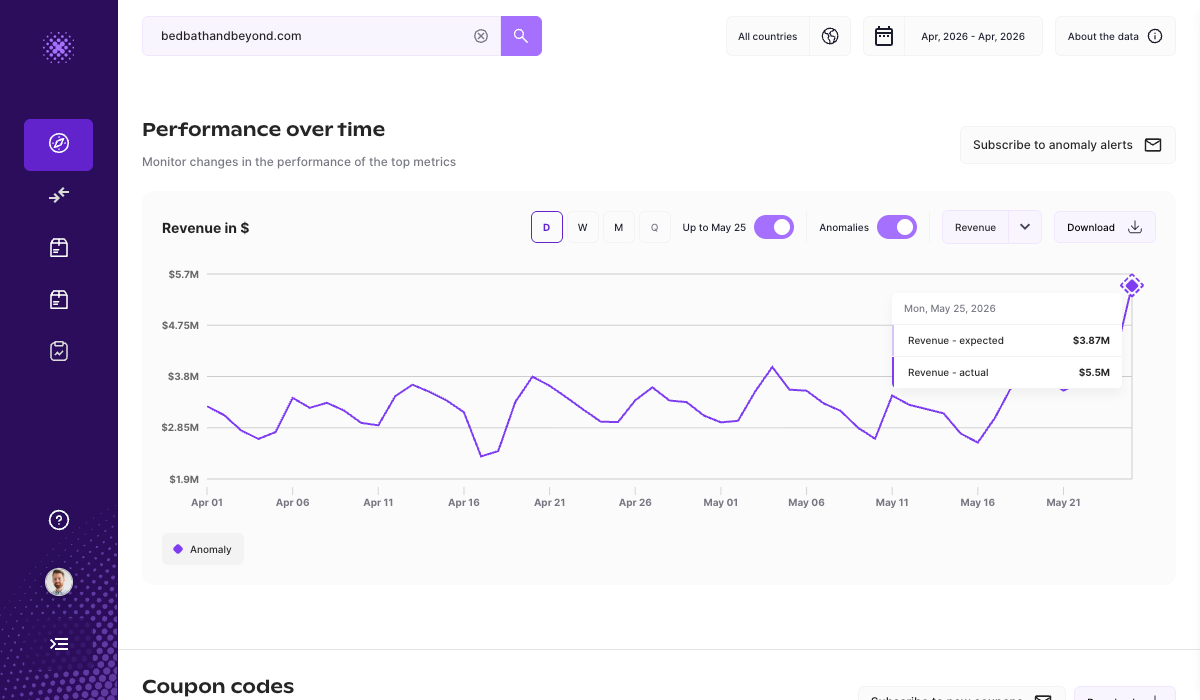This screenshot has width=1200, height=700.
Task: Click the Download button
Action: coord(1105,227)
